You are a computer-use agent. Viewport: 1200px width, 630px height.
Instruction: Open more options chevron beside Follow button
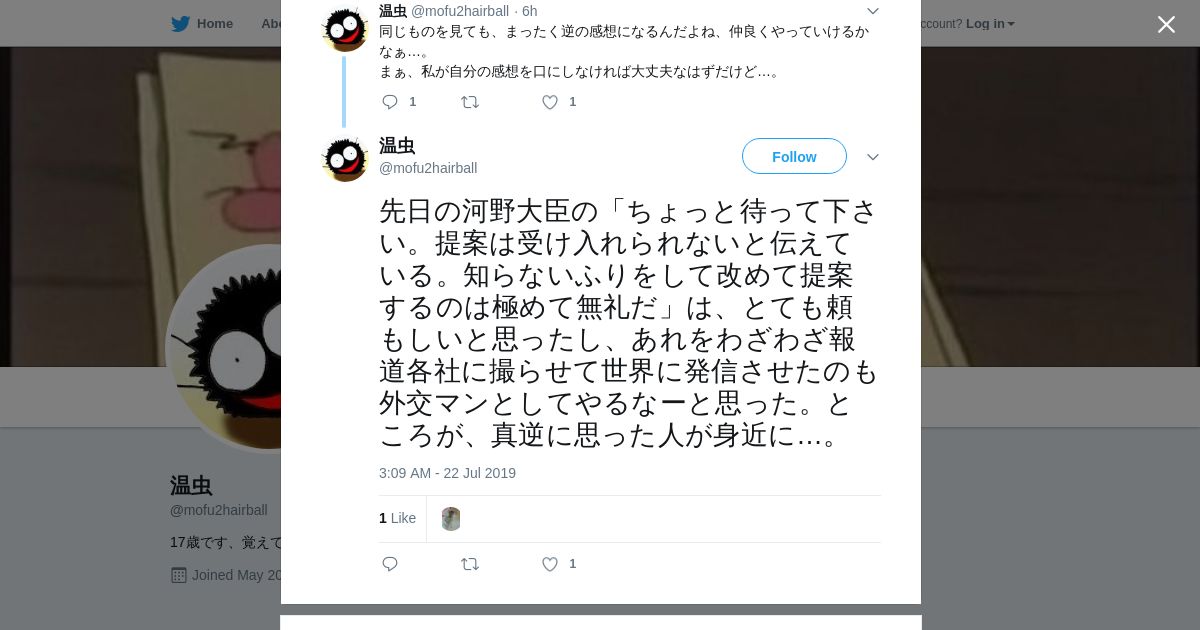tap(873, 157)
